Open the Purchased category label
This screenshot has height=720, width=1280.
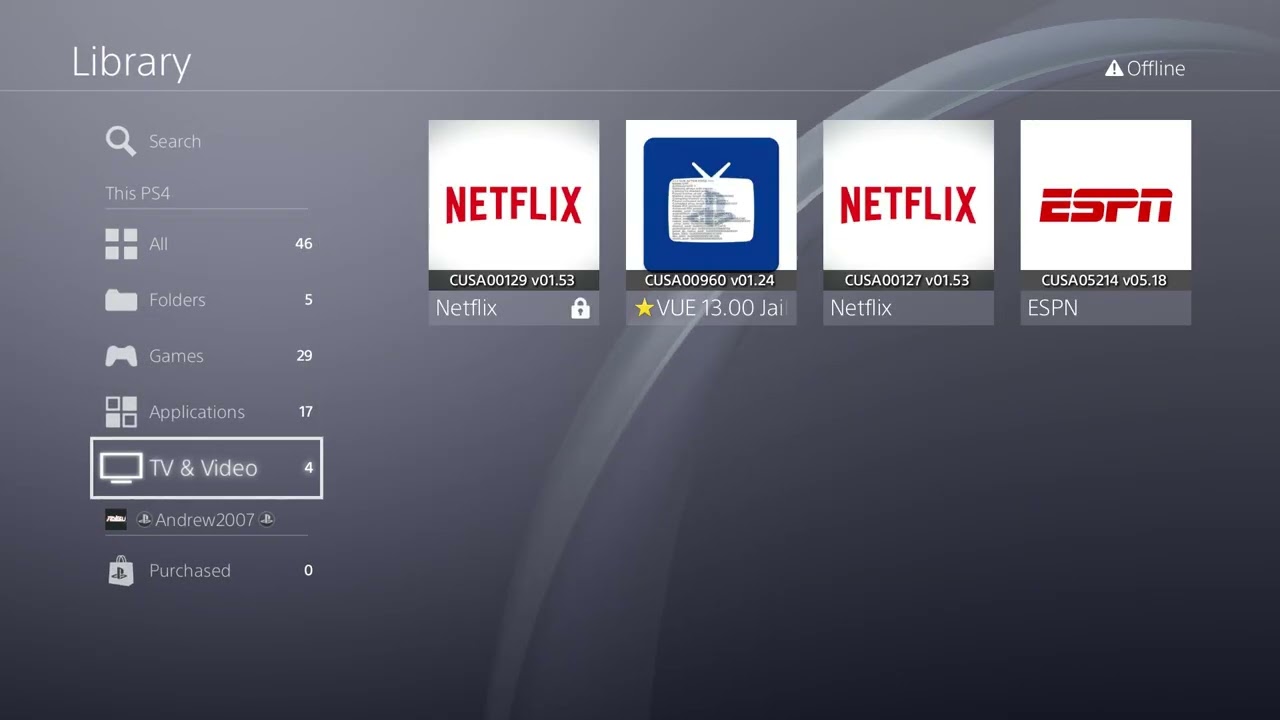(190, 571)
